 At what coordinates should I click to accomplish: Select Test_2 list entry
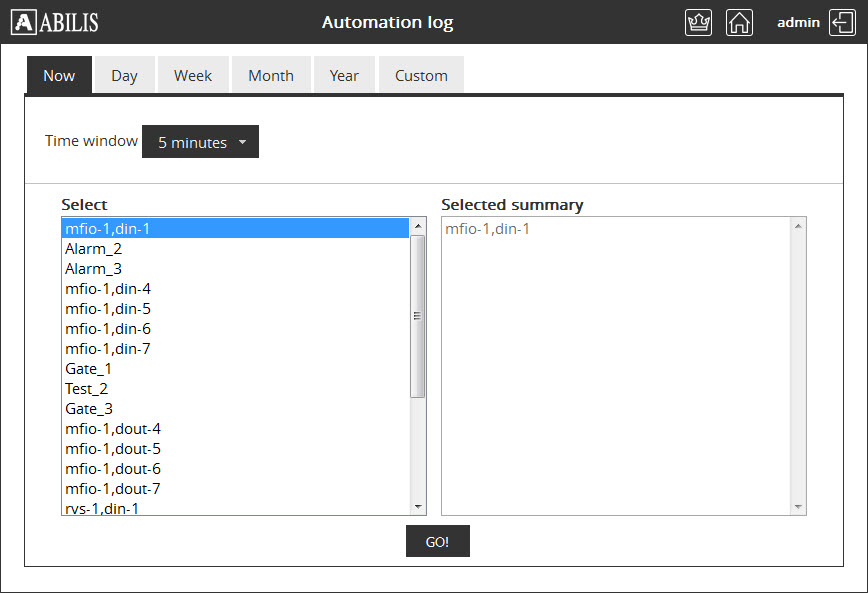coord(87,389)
